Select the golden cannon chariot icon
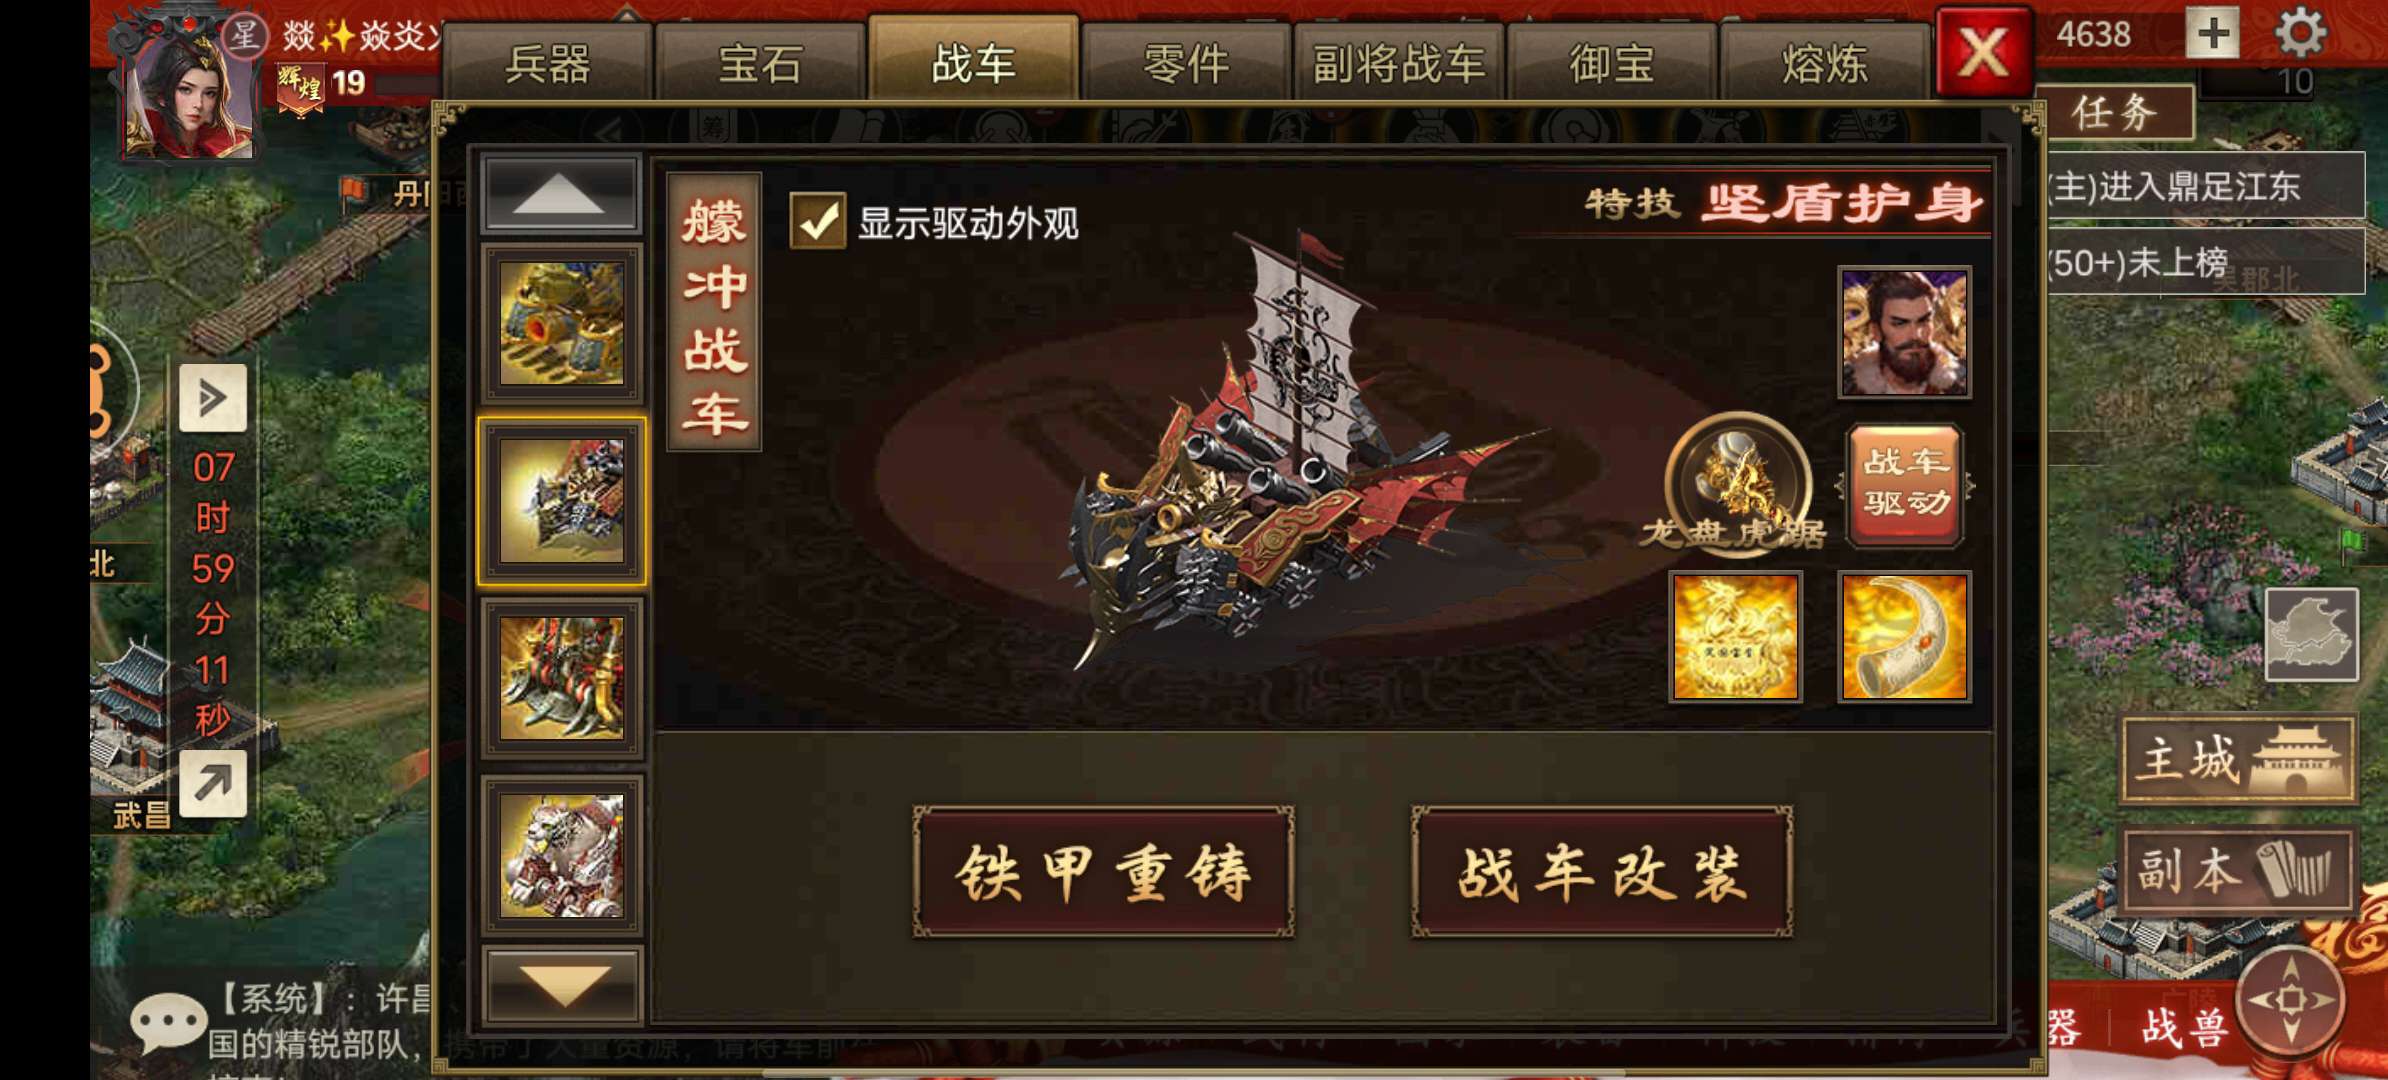The width and height of the screenshot is (2388, 1080). 562,324
